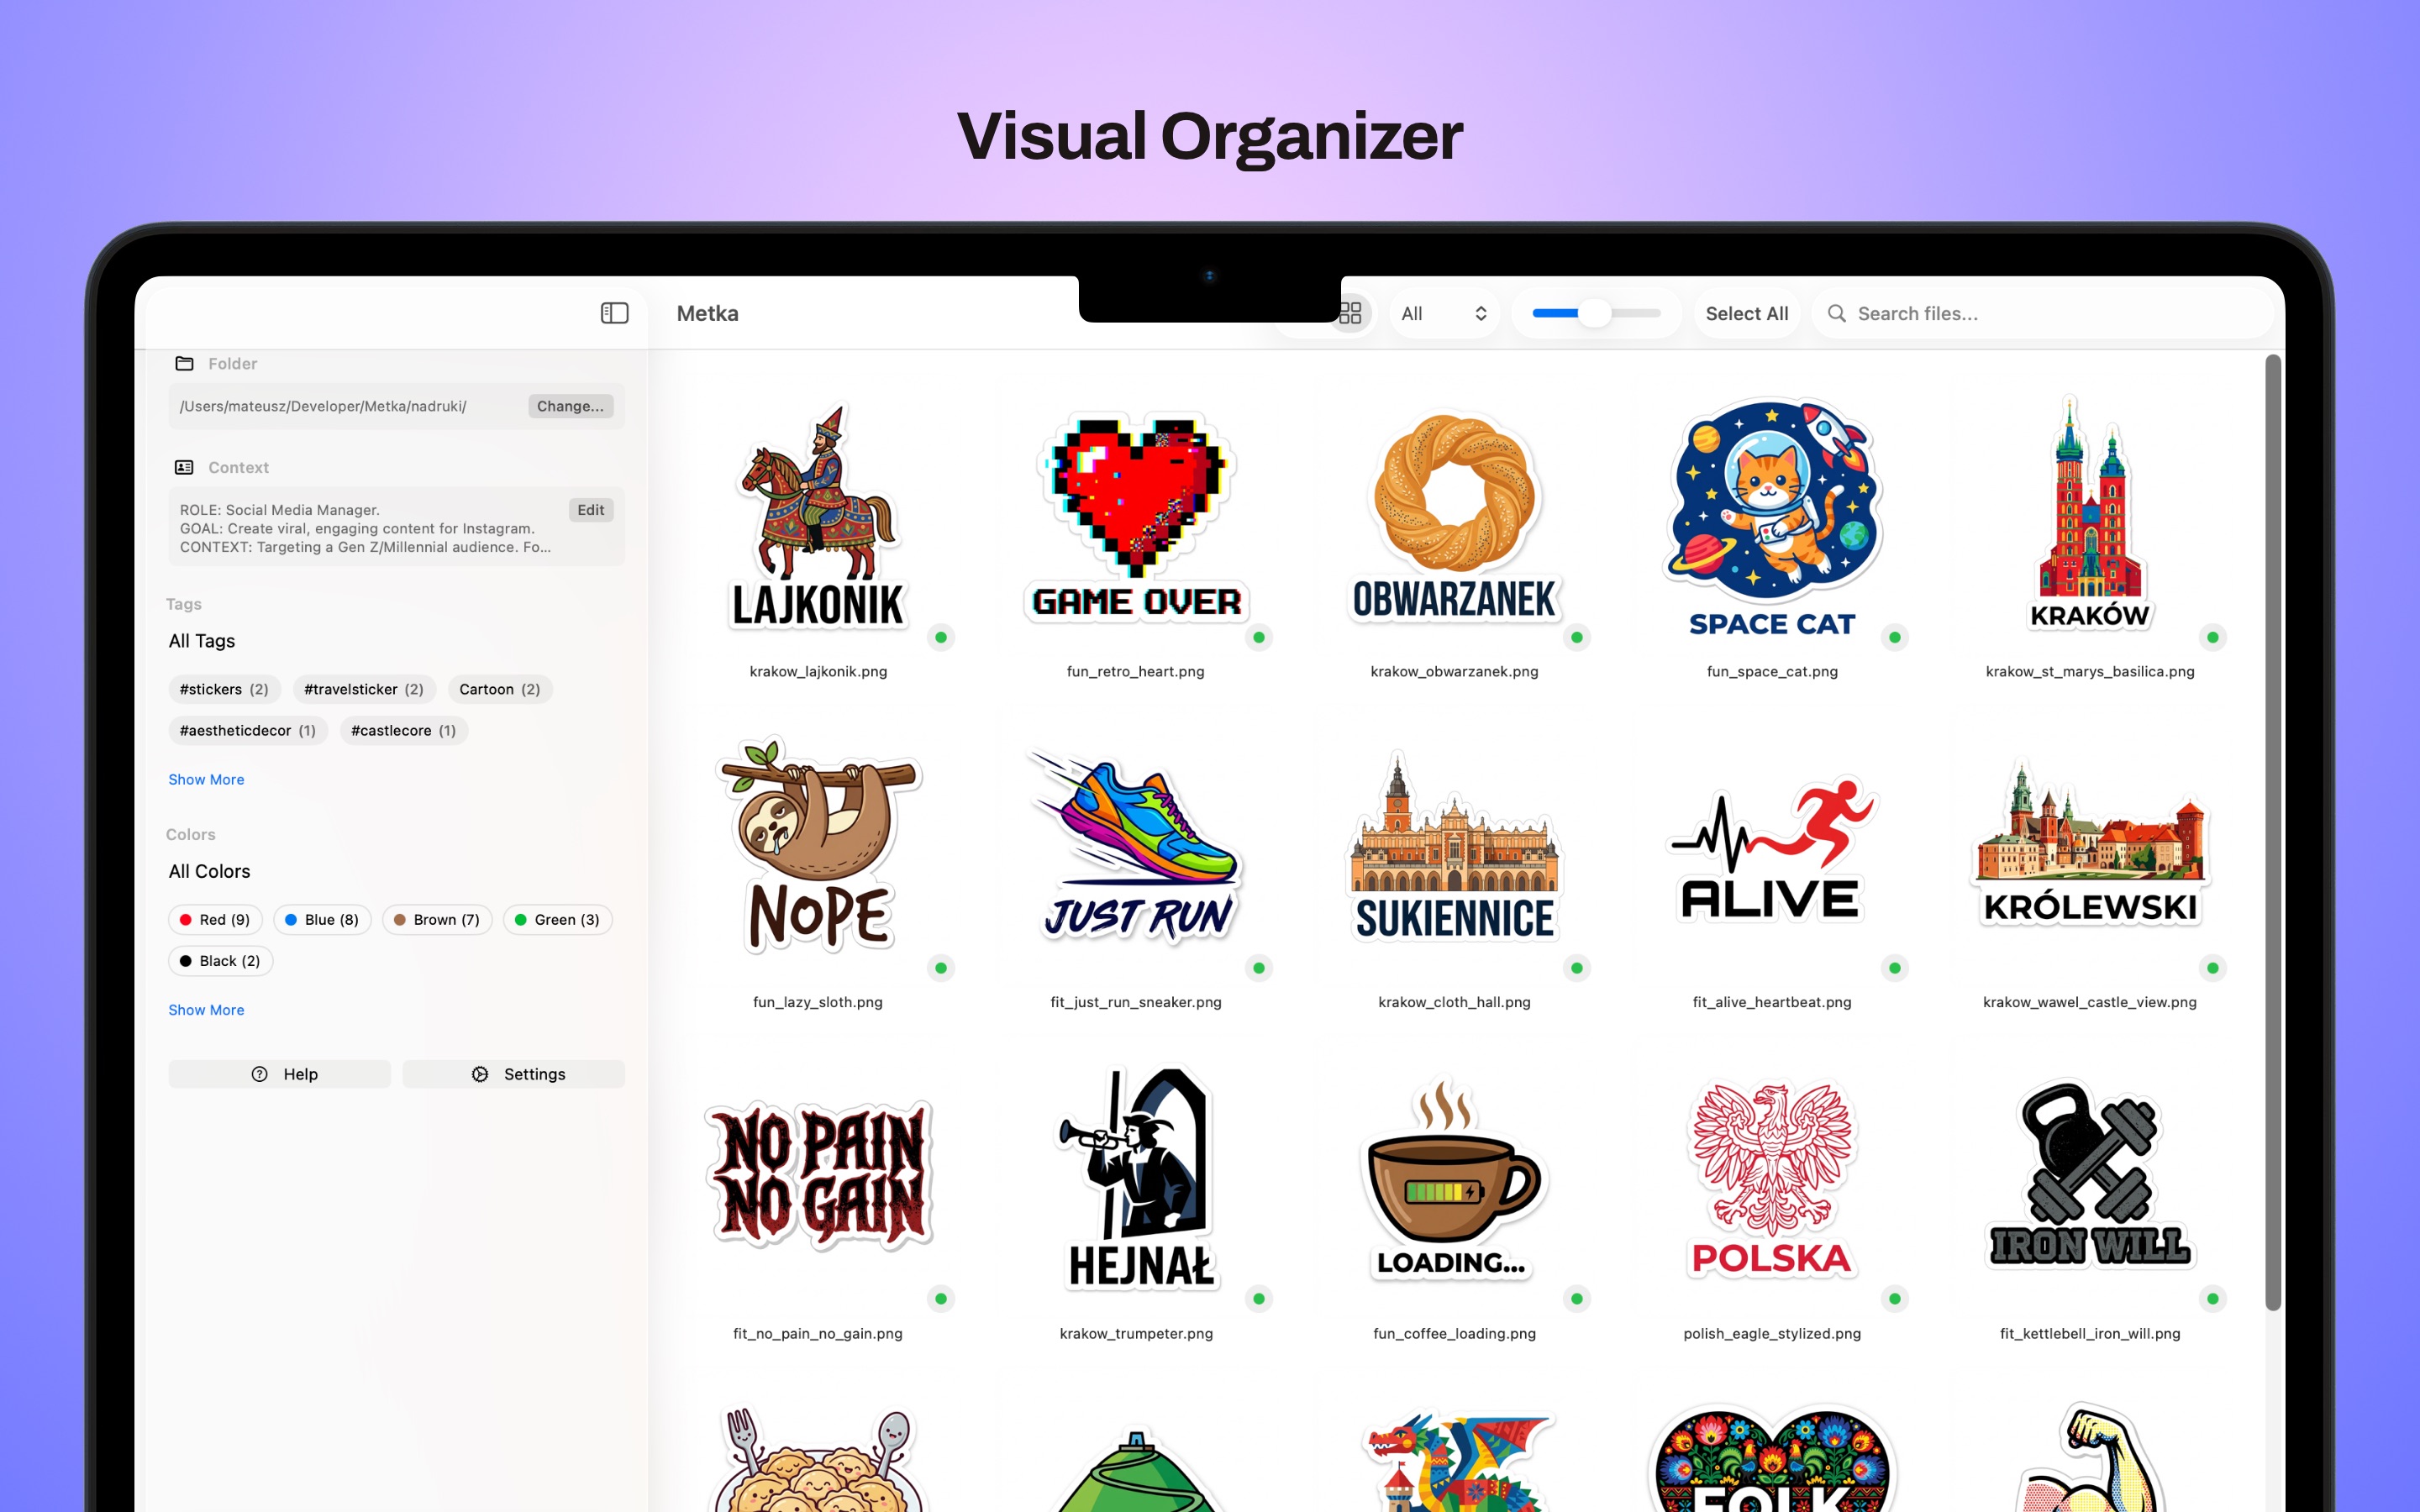Click the search magnifier icon
Screen dimensions: 2420x1512
pyautogui.click(x=1836, y=313)
